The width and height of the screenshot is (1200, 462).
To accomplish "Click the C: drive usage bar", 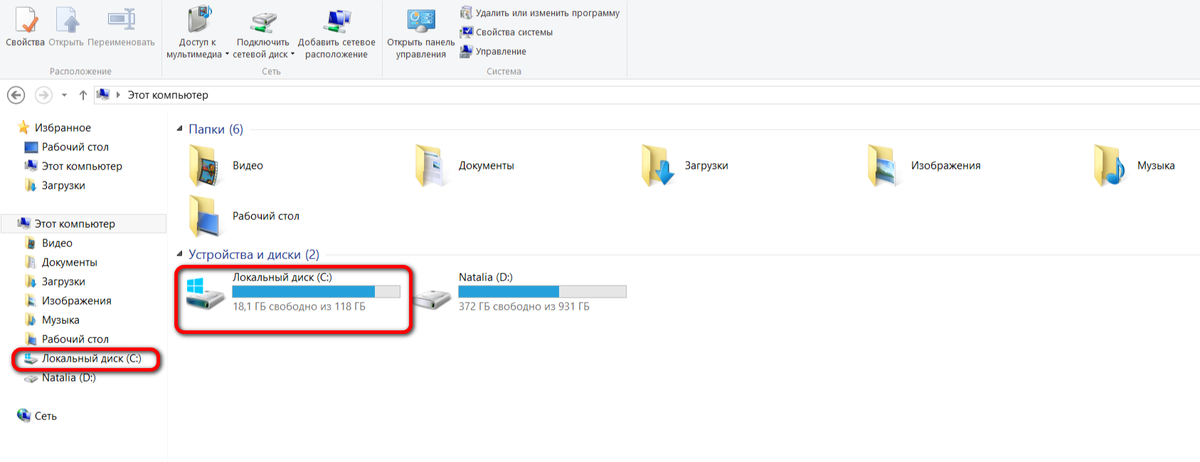I will tap(316, 291).
